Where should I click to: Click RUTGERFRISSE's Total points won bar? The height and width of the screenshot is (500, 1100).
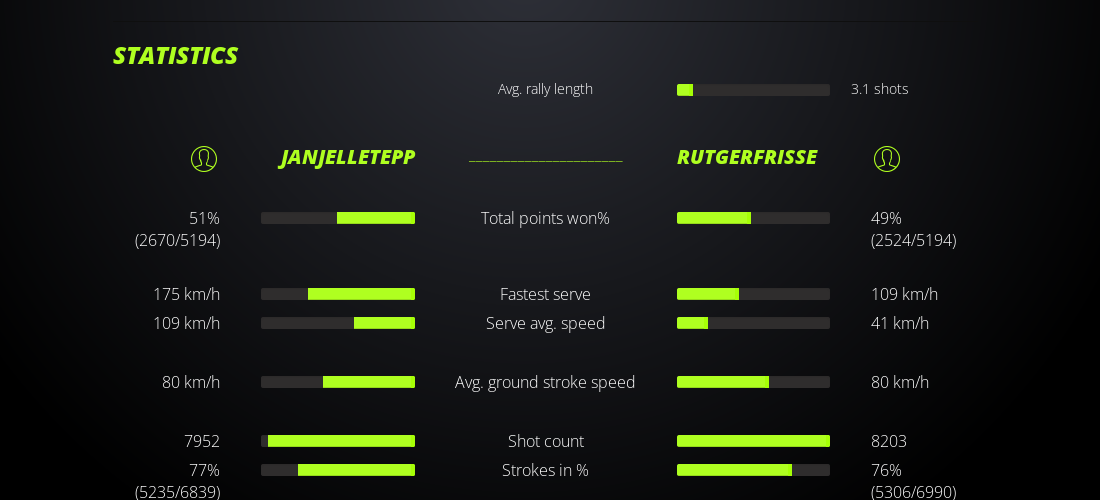coord(753,218)
